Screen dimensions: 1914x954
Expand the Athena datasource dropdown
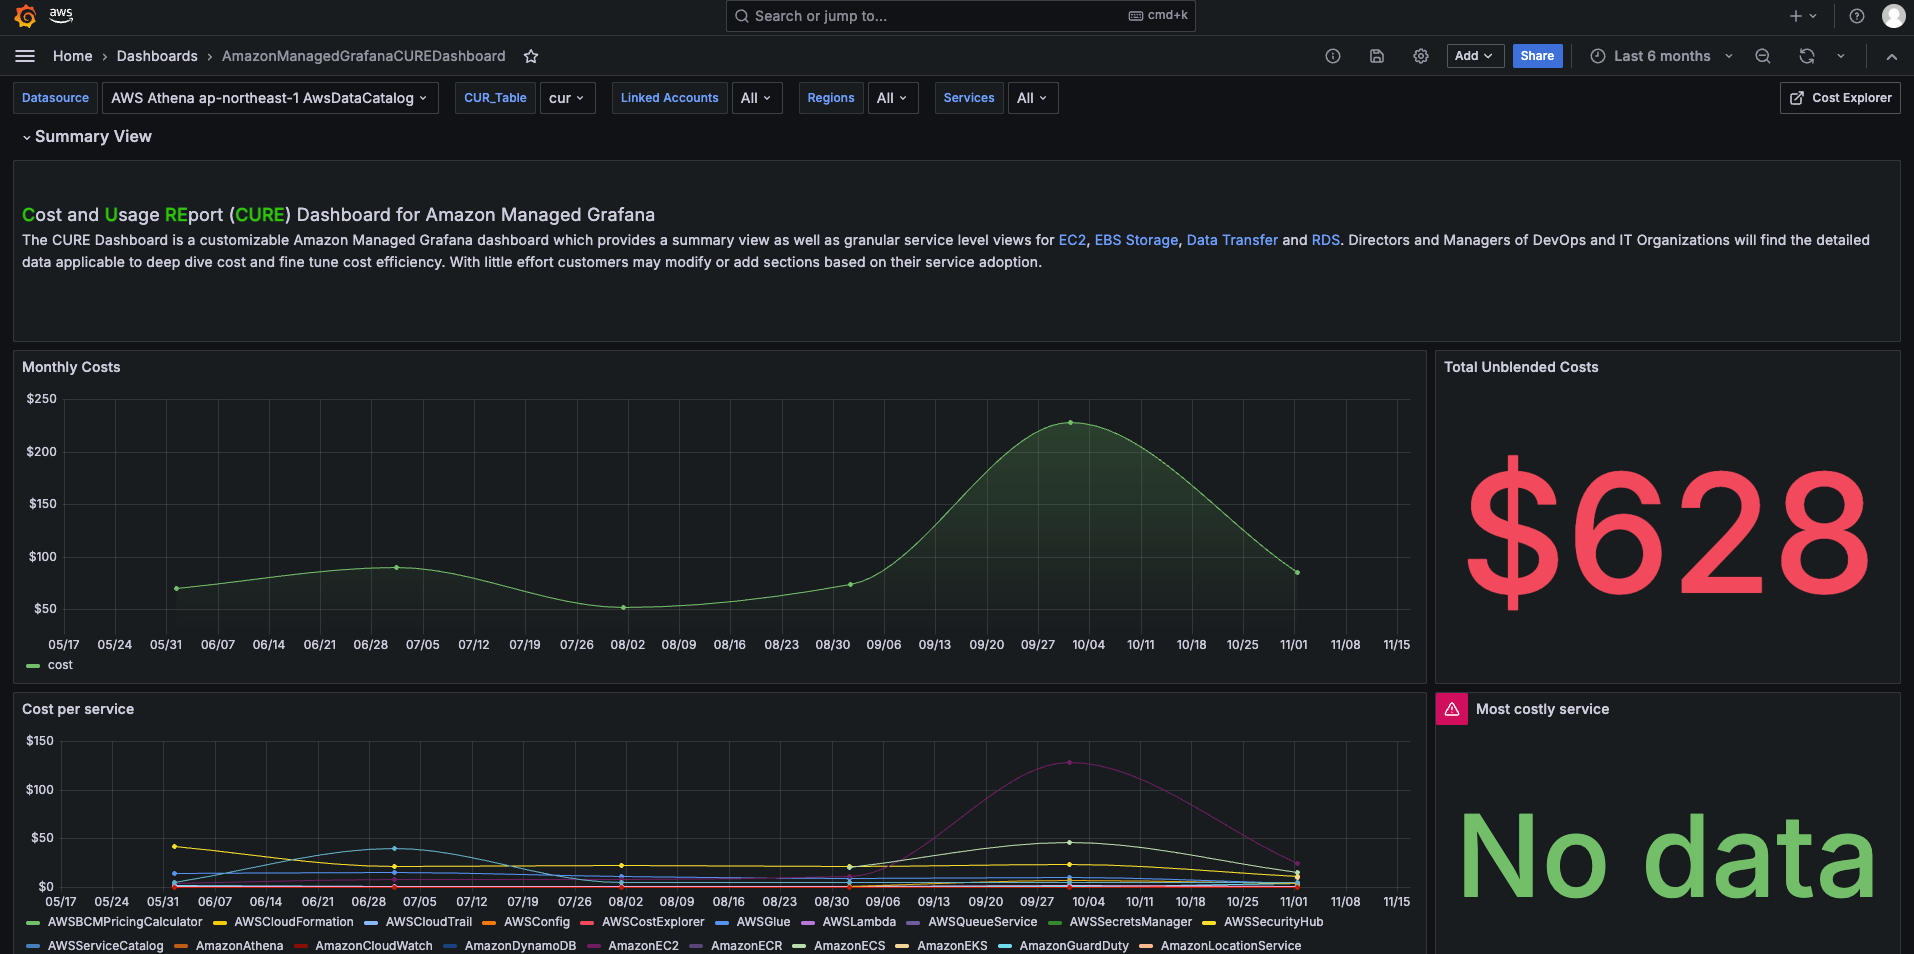pyautogui.click(x=269, y=98)
